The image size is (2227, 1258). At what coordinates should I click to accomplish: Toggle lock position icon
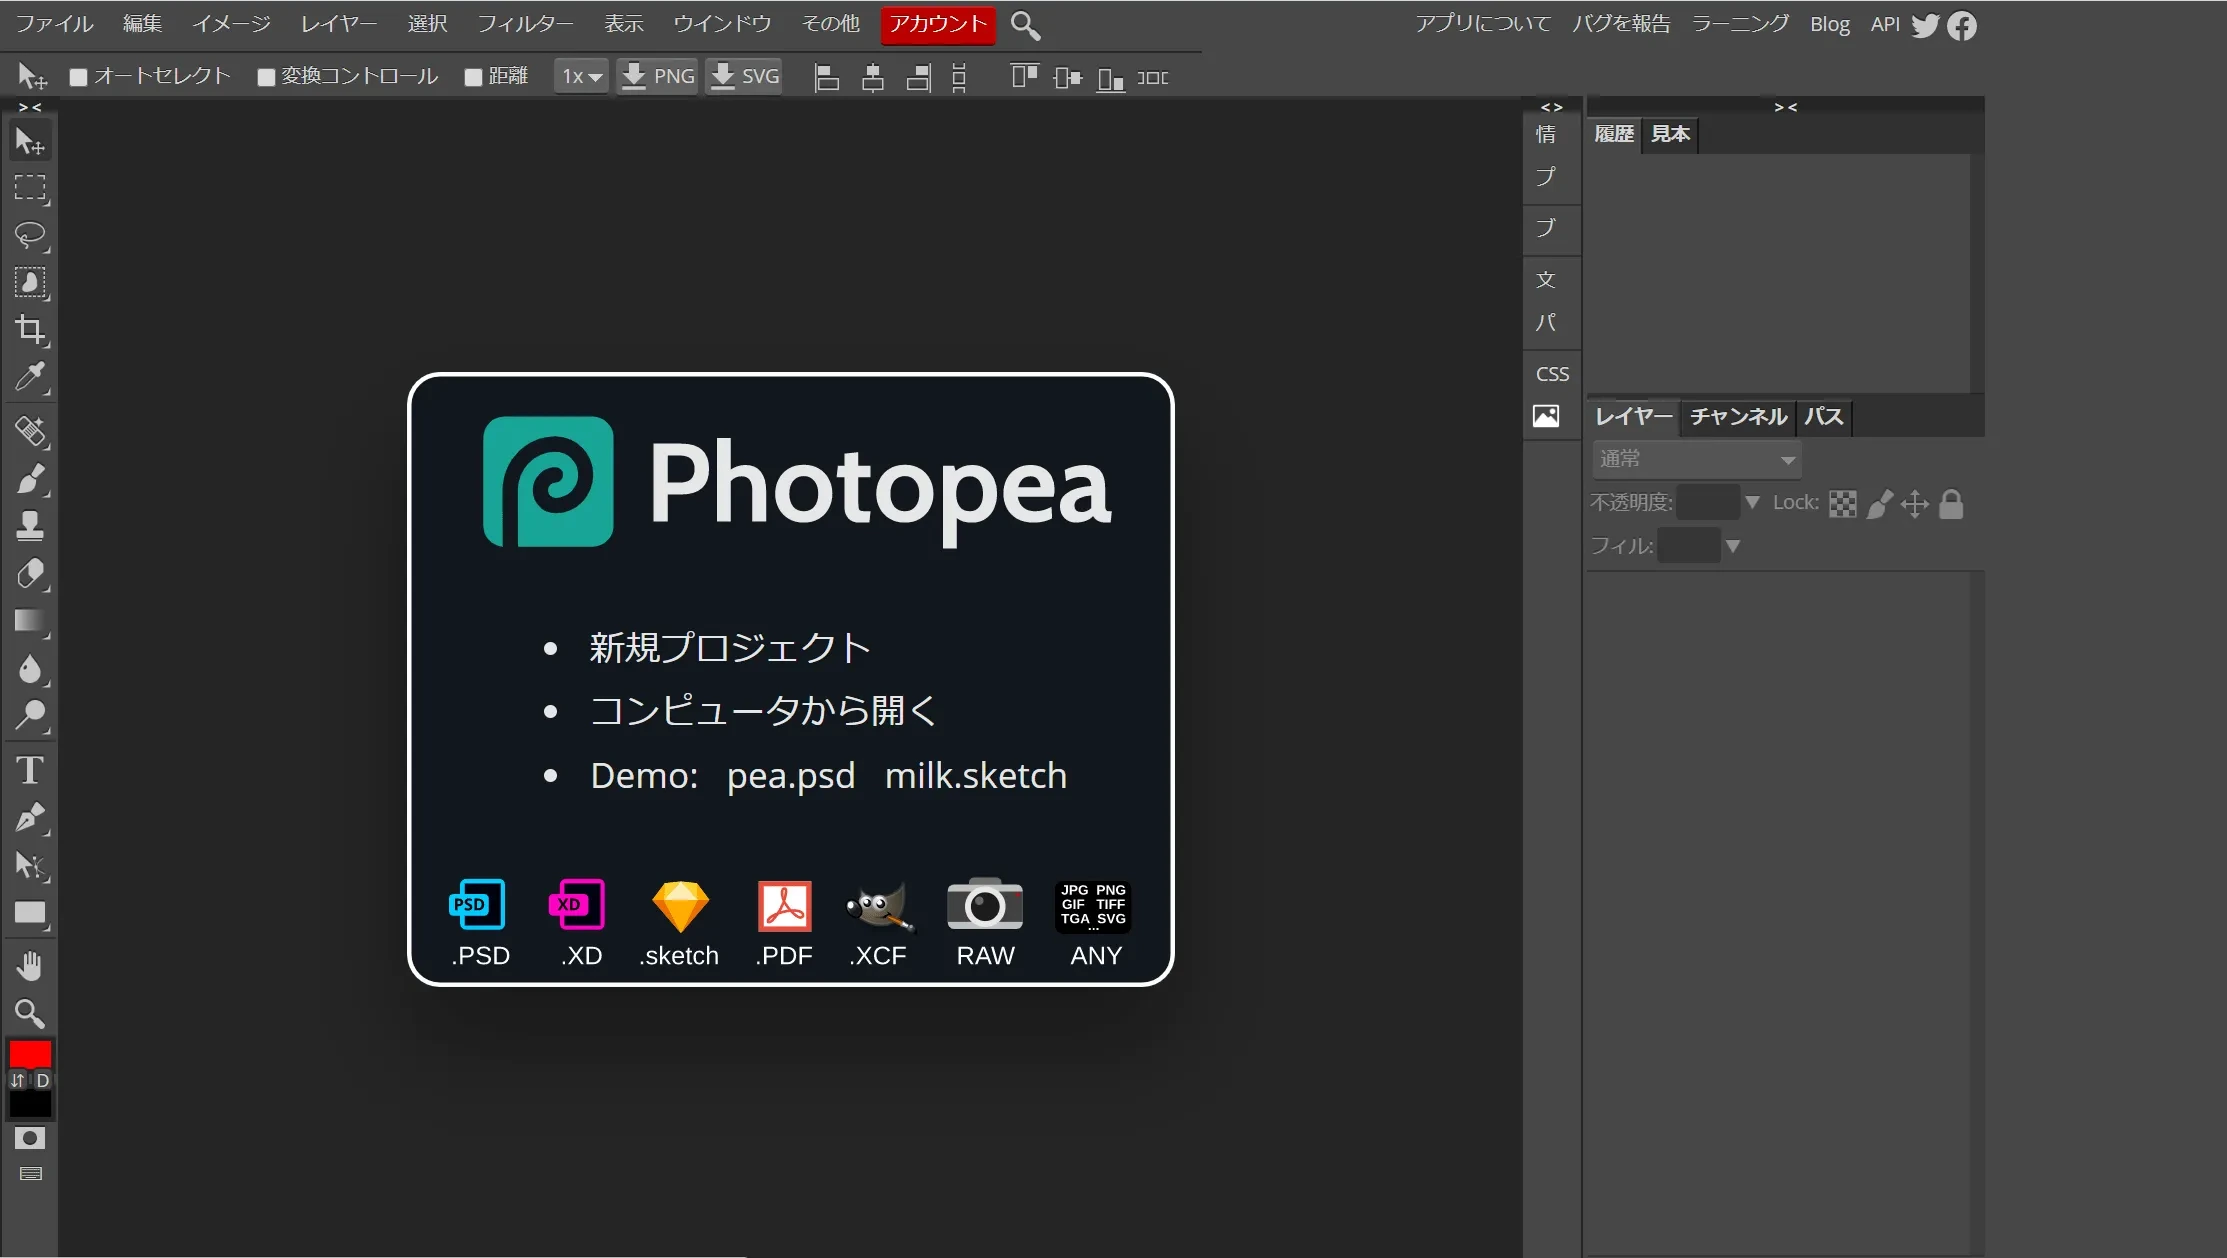(1915, 504)
